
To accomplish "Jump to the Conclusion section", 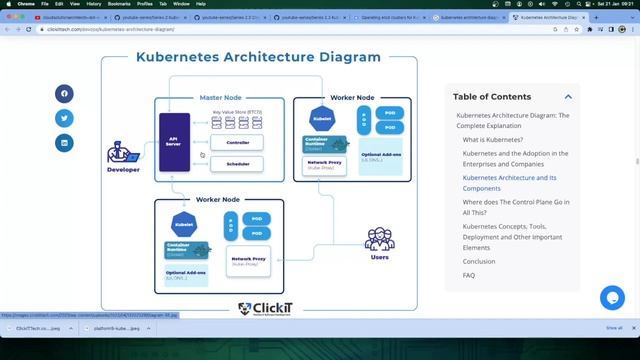I will [479, 261].
